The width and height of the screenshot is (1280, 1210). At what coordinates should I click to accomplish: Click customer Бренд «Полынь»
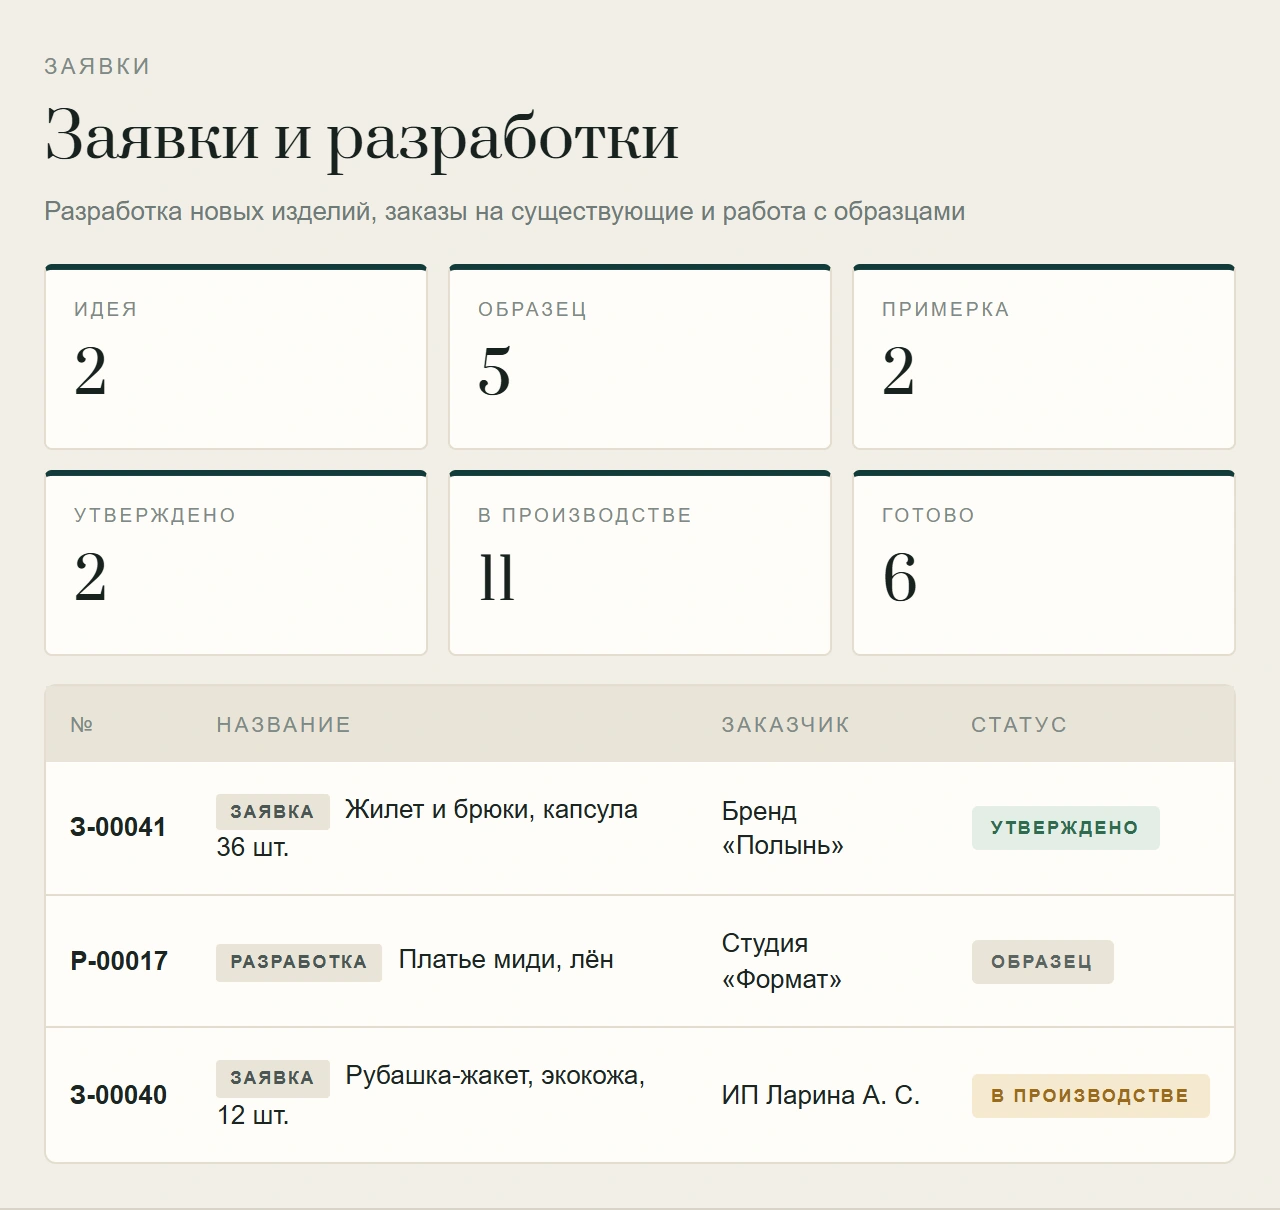tap(783, 828)
